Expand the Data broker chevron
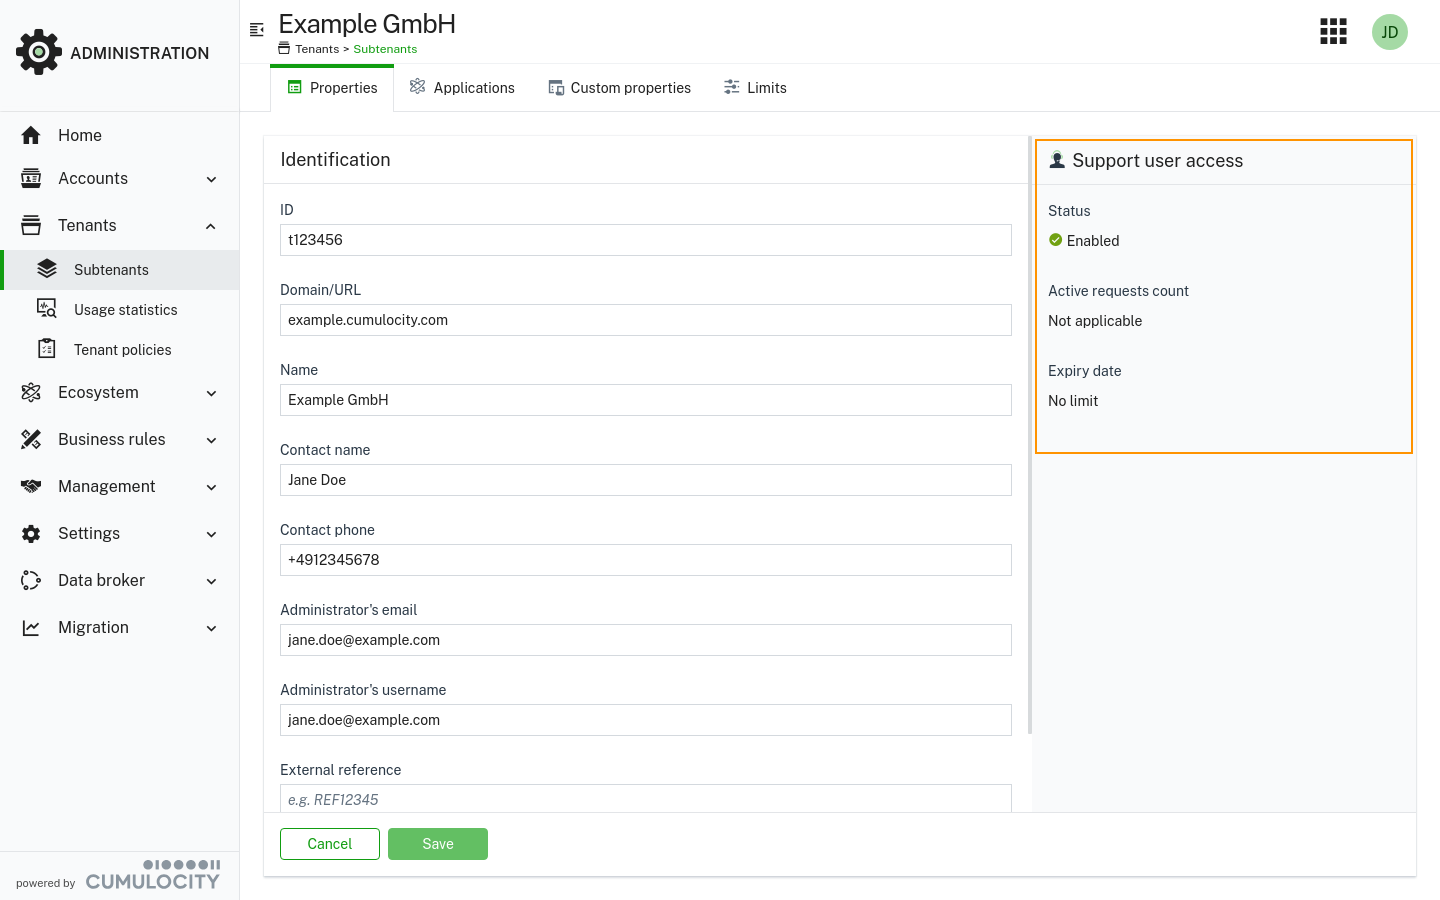Image resolution: width=1440 pixels, height=900 pixels. [211, 581]
